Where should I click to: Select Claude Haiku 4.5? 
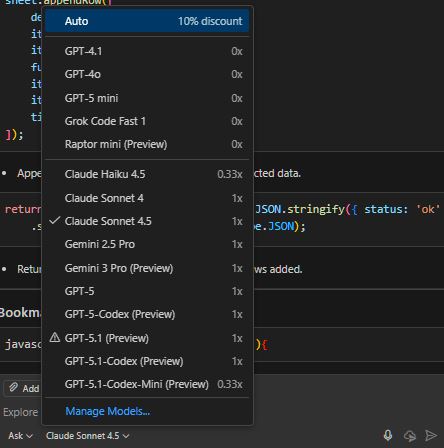pos(147,174)
